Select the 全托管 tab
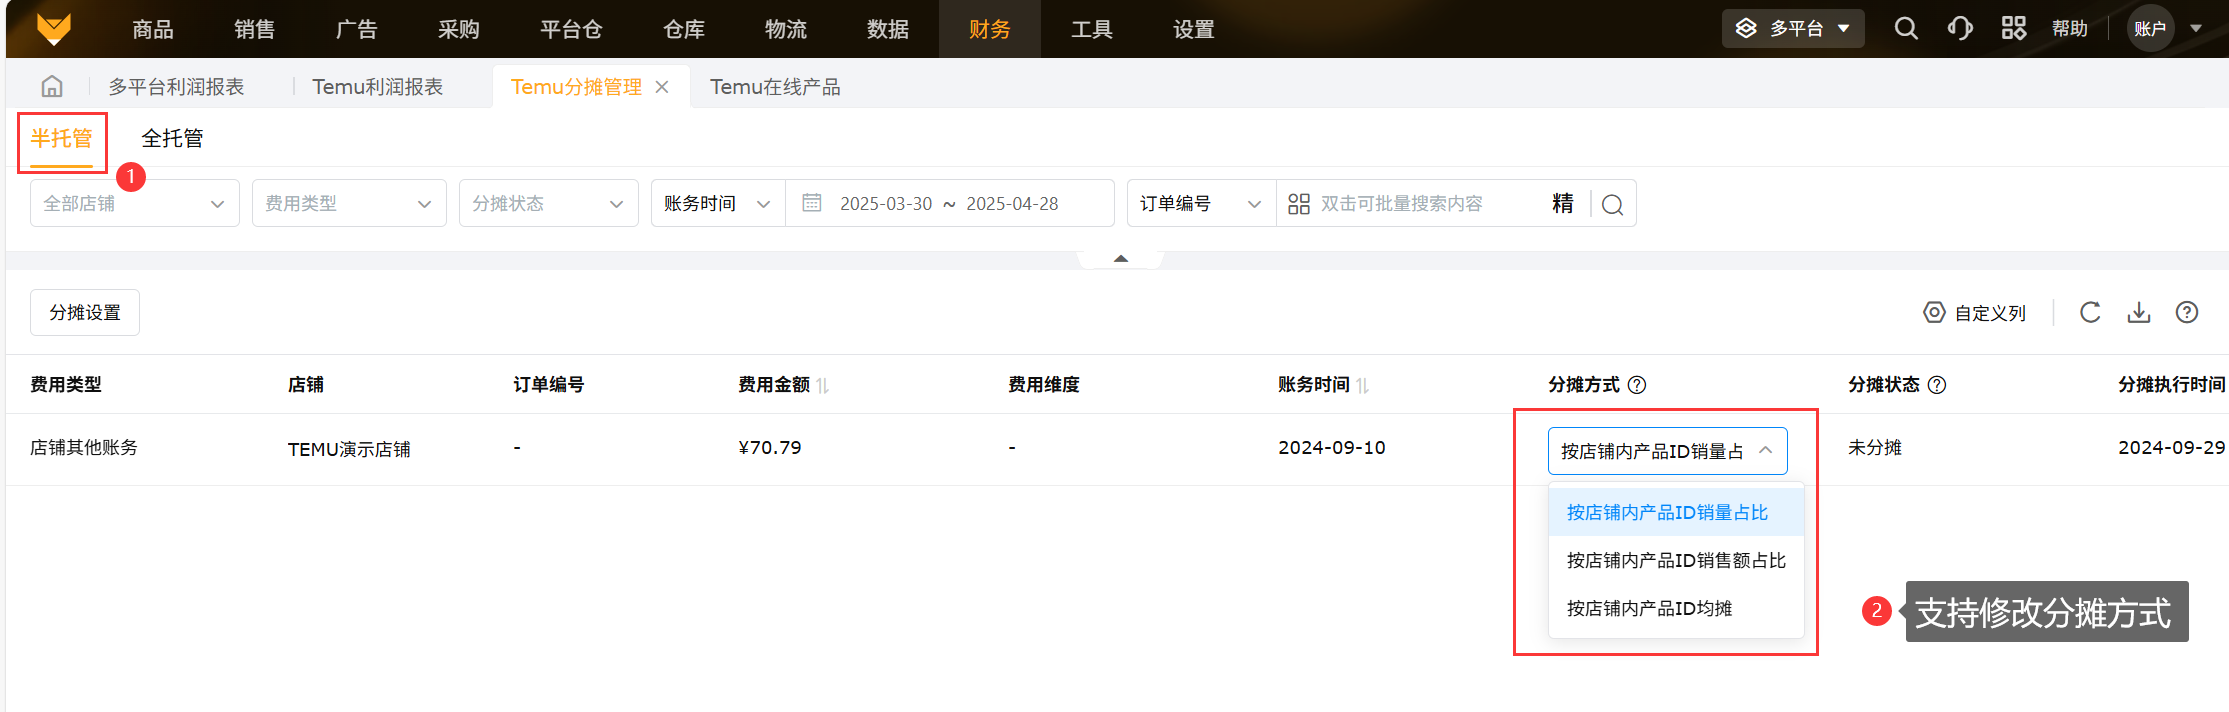This screenshot has width=2229, height=712. pos(173,138)
